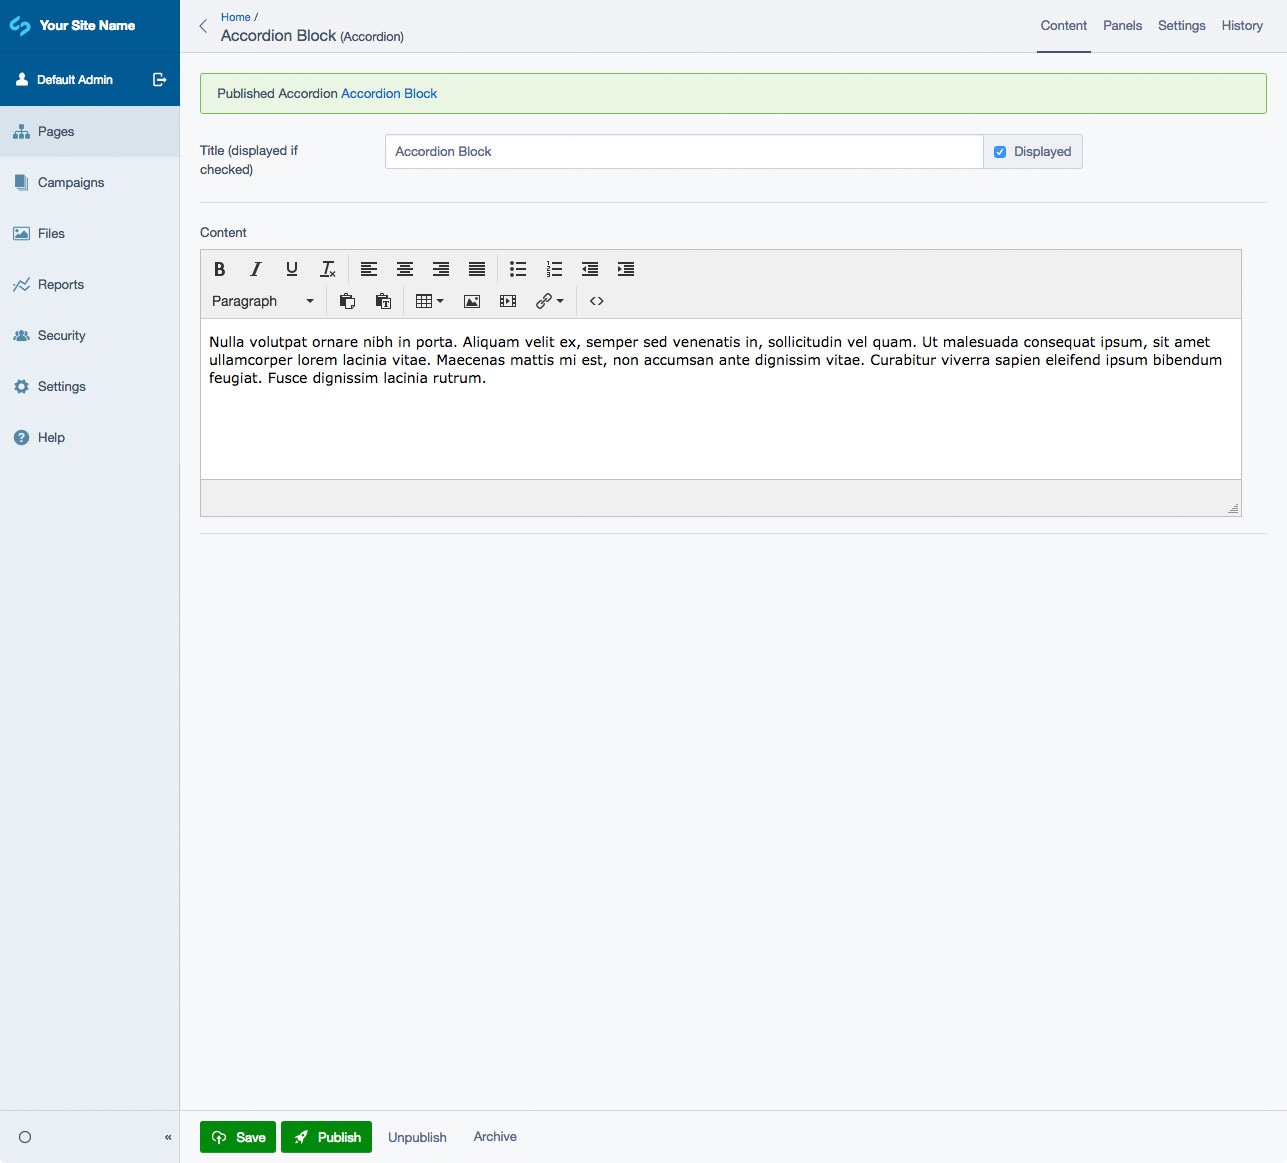
Task: Switch to the Panels tab
Action: 1122,26
